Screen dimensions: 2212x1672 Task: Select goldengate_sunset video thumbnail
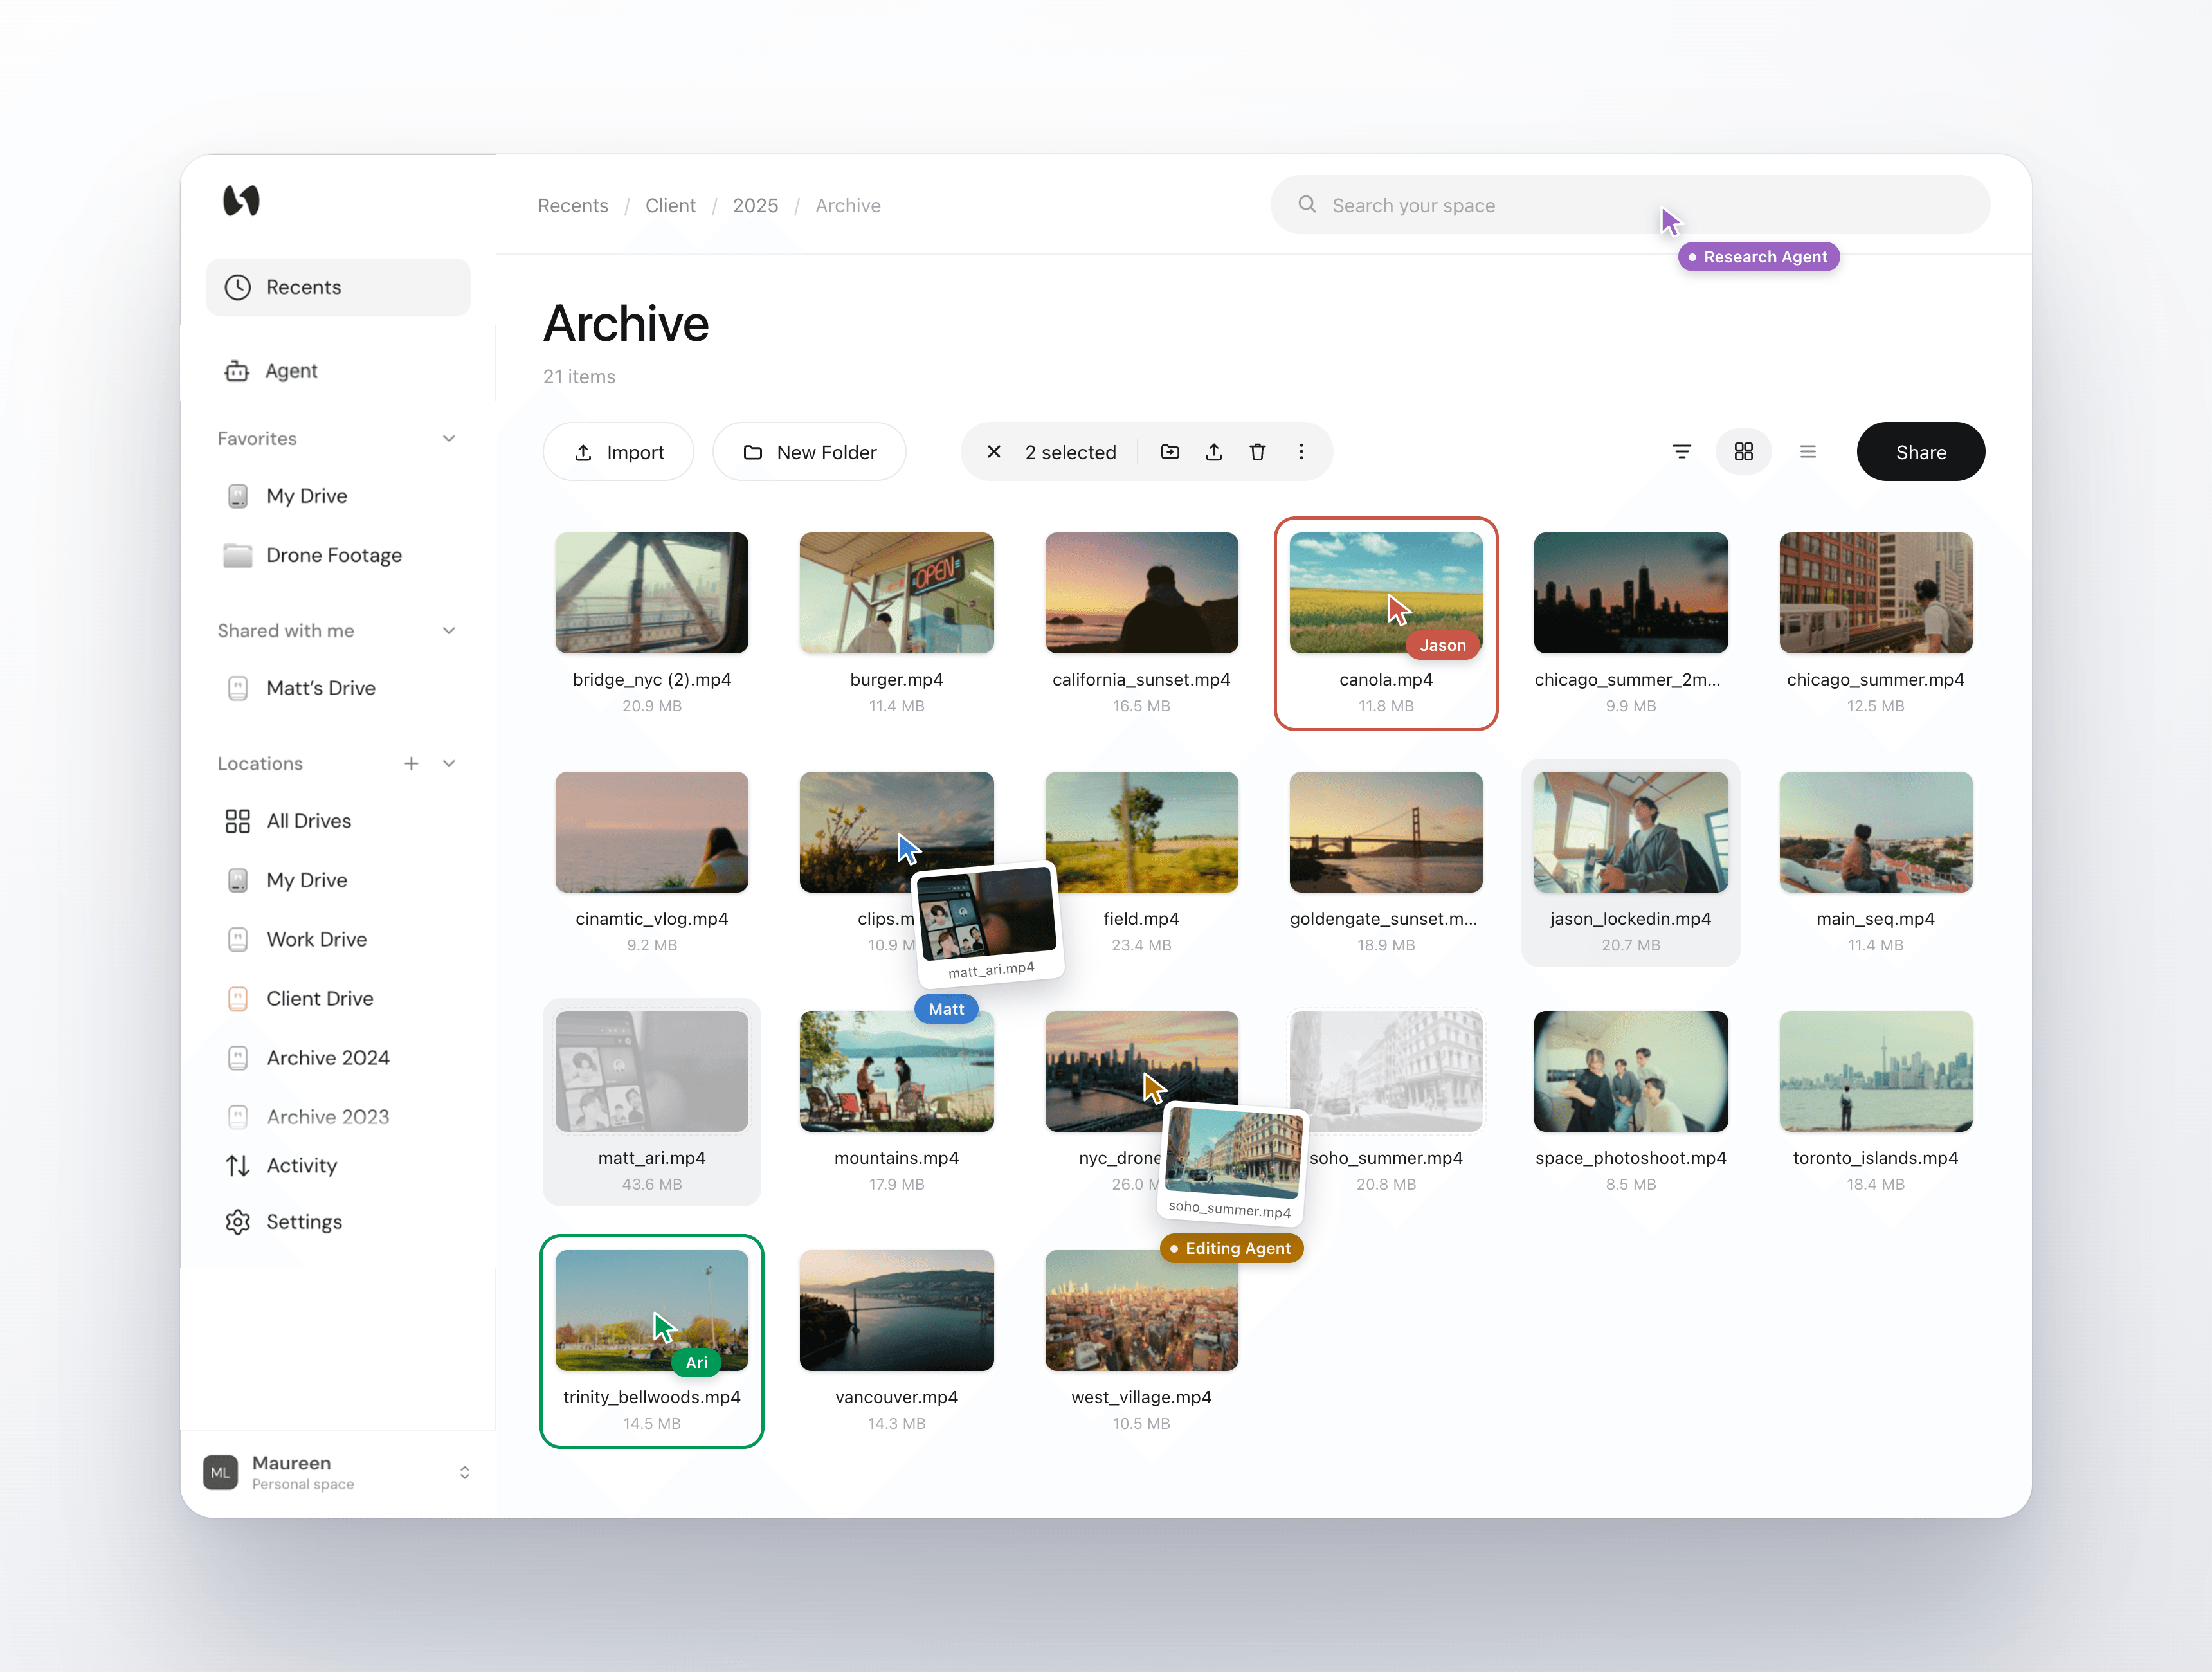(x=1386, y=832)
